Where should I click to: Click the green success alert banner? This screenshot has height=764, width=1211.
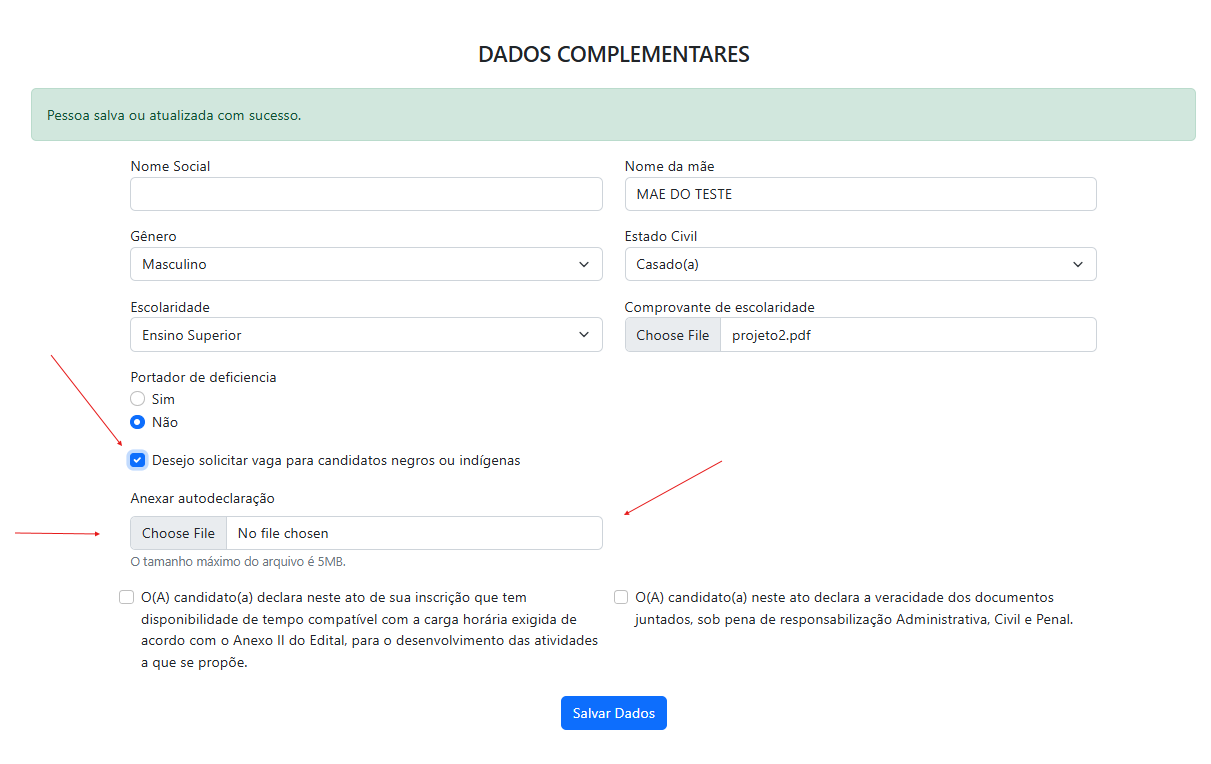point(613,115)
